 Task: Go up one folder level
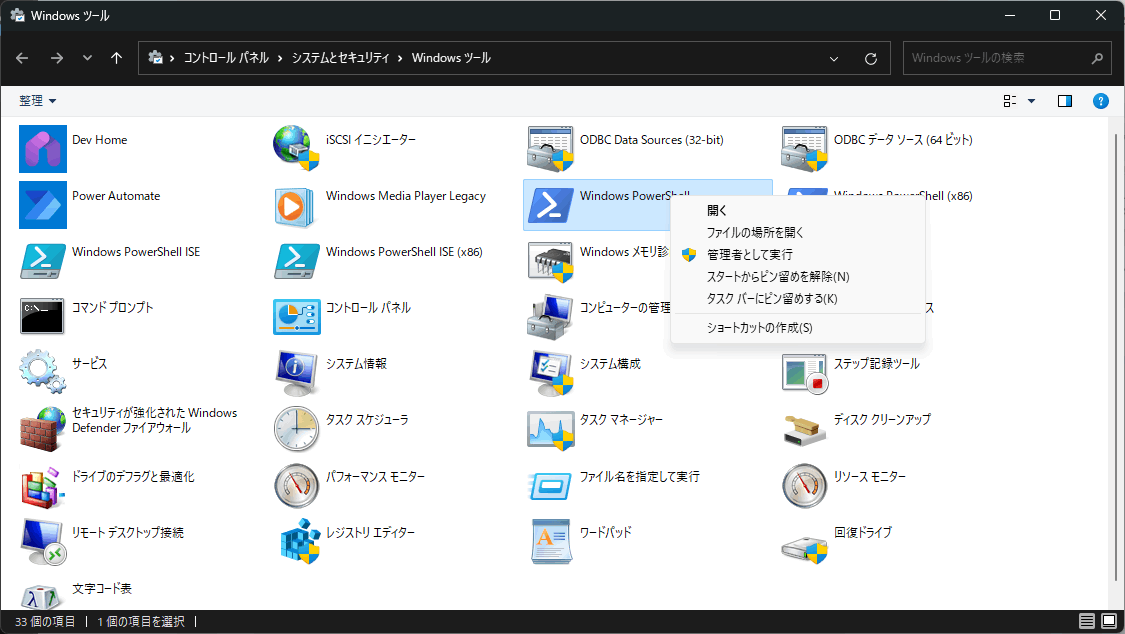pos(116,58)
